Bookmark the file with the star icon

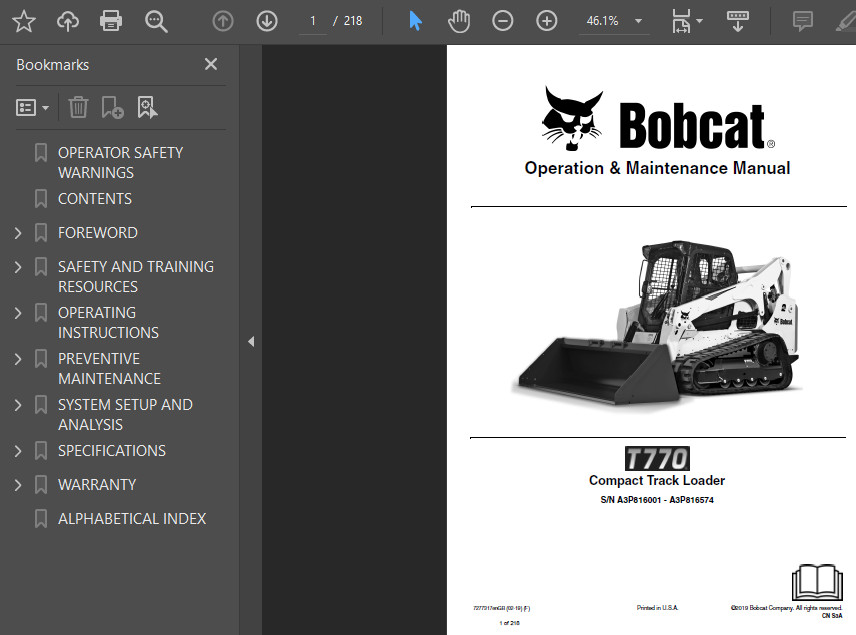point(23,21)
